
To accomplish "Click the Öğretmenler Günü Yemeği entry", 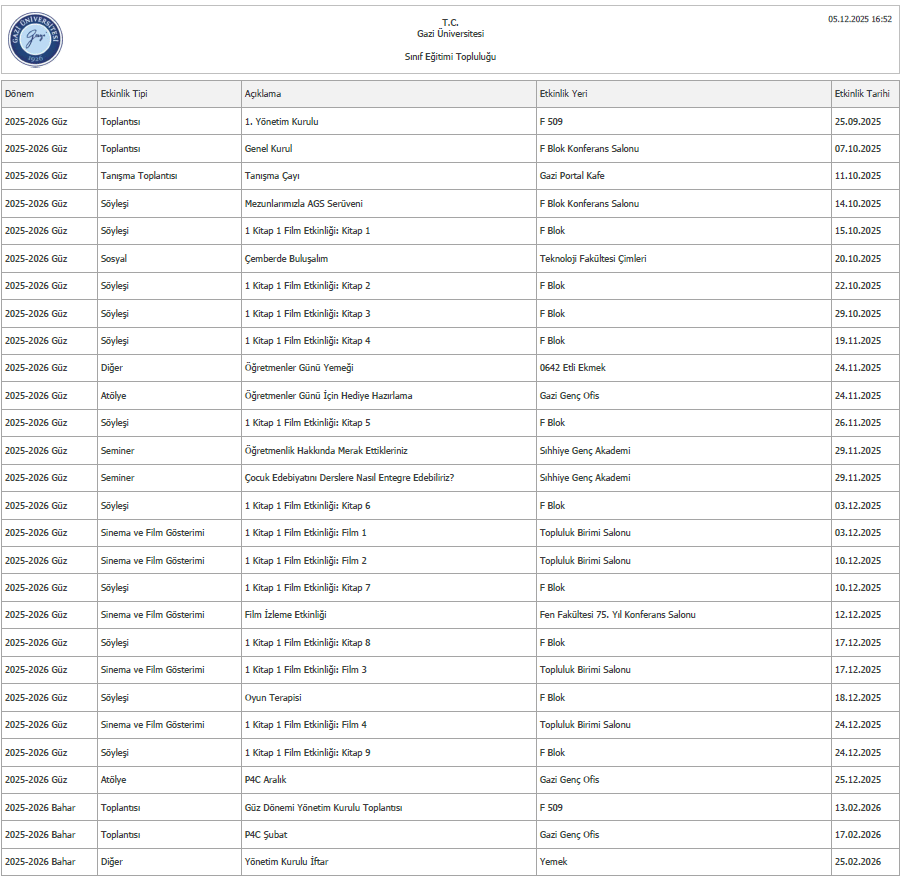I will (299, 368).
